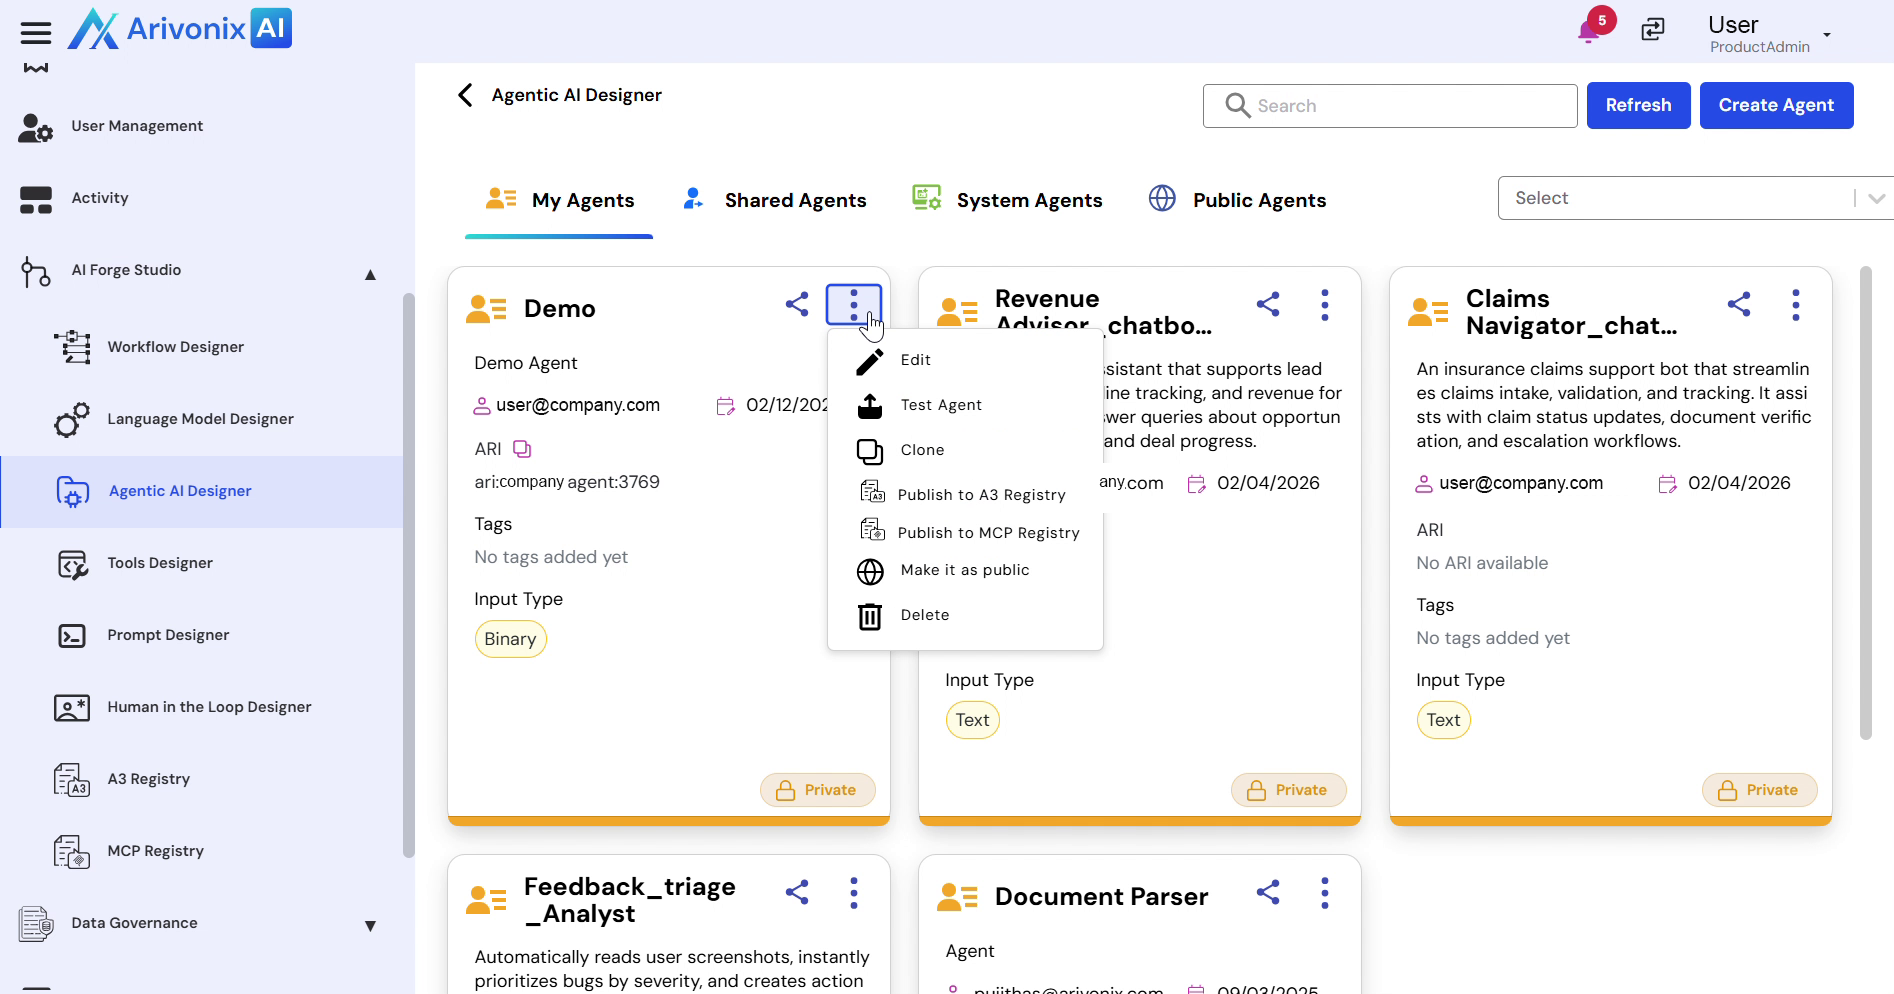The width and height of the screenshot is (1894, 994).
Task: Open Claims Navigator three-dot options menu
Action: 1795,305
